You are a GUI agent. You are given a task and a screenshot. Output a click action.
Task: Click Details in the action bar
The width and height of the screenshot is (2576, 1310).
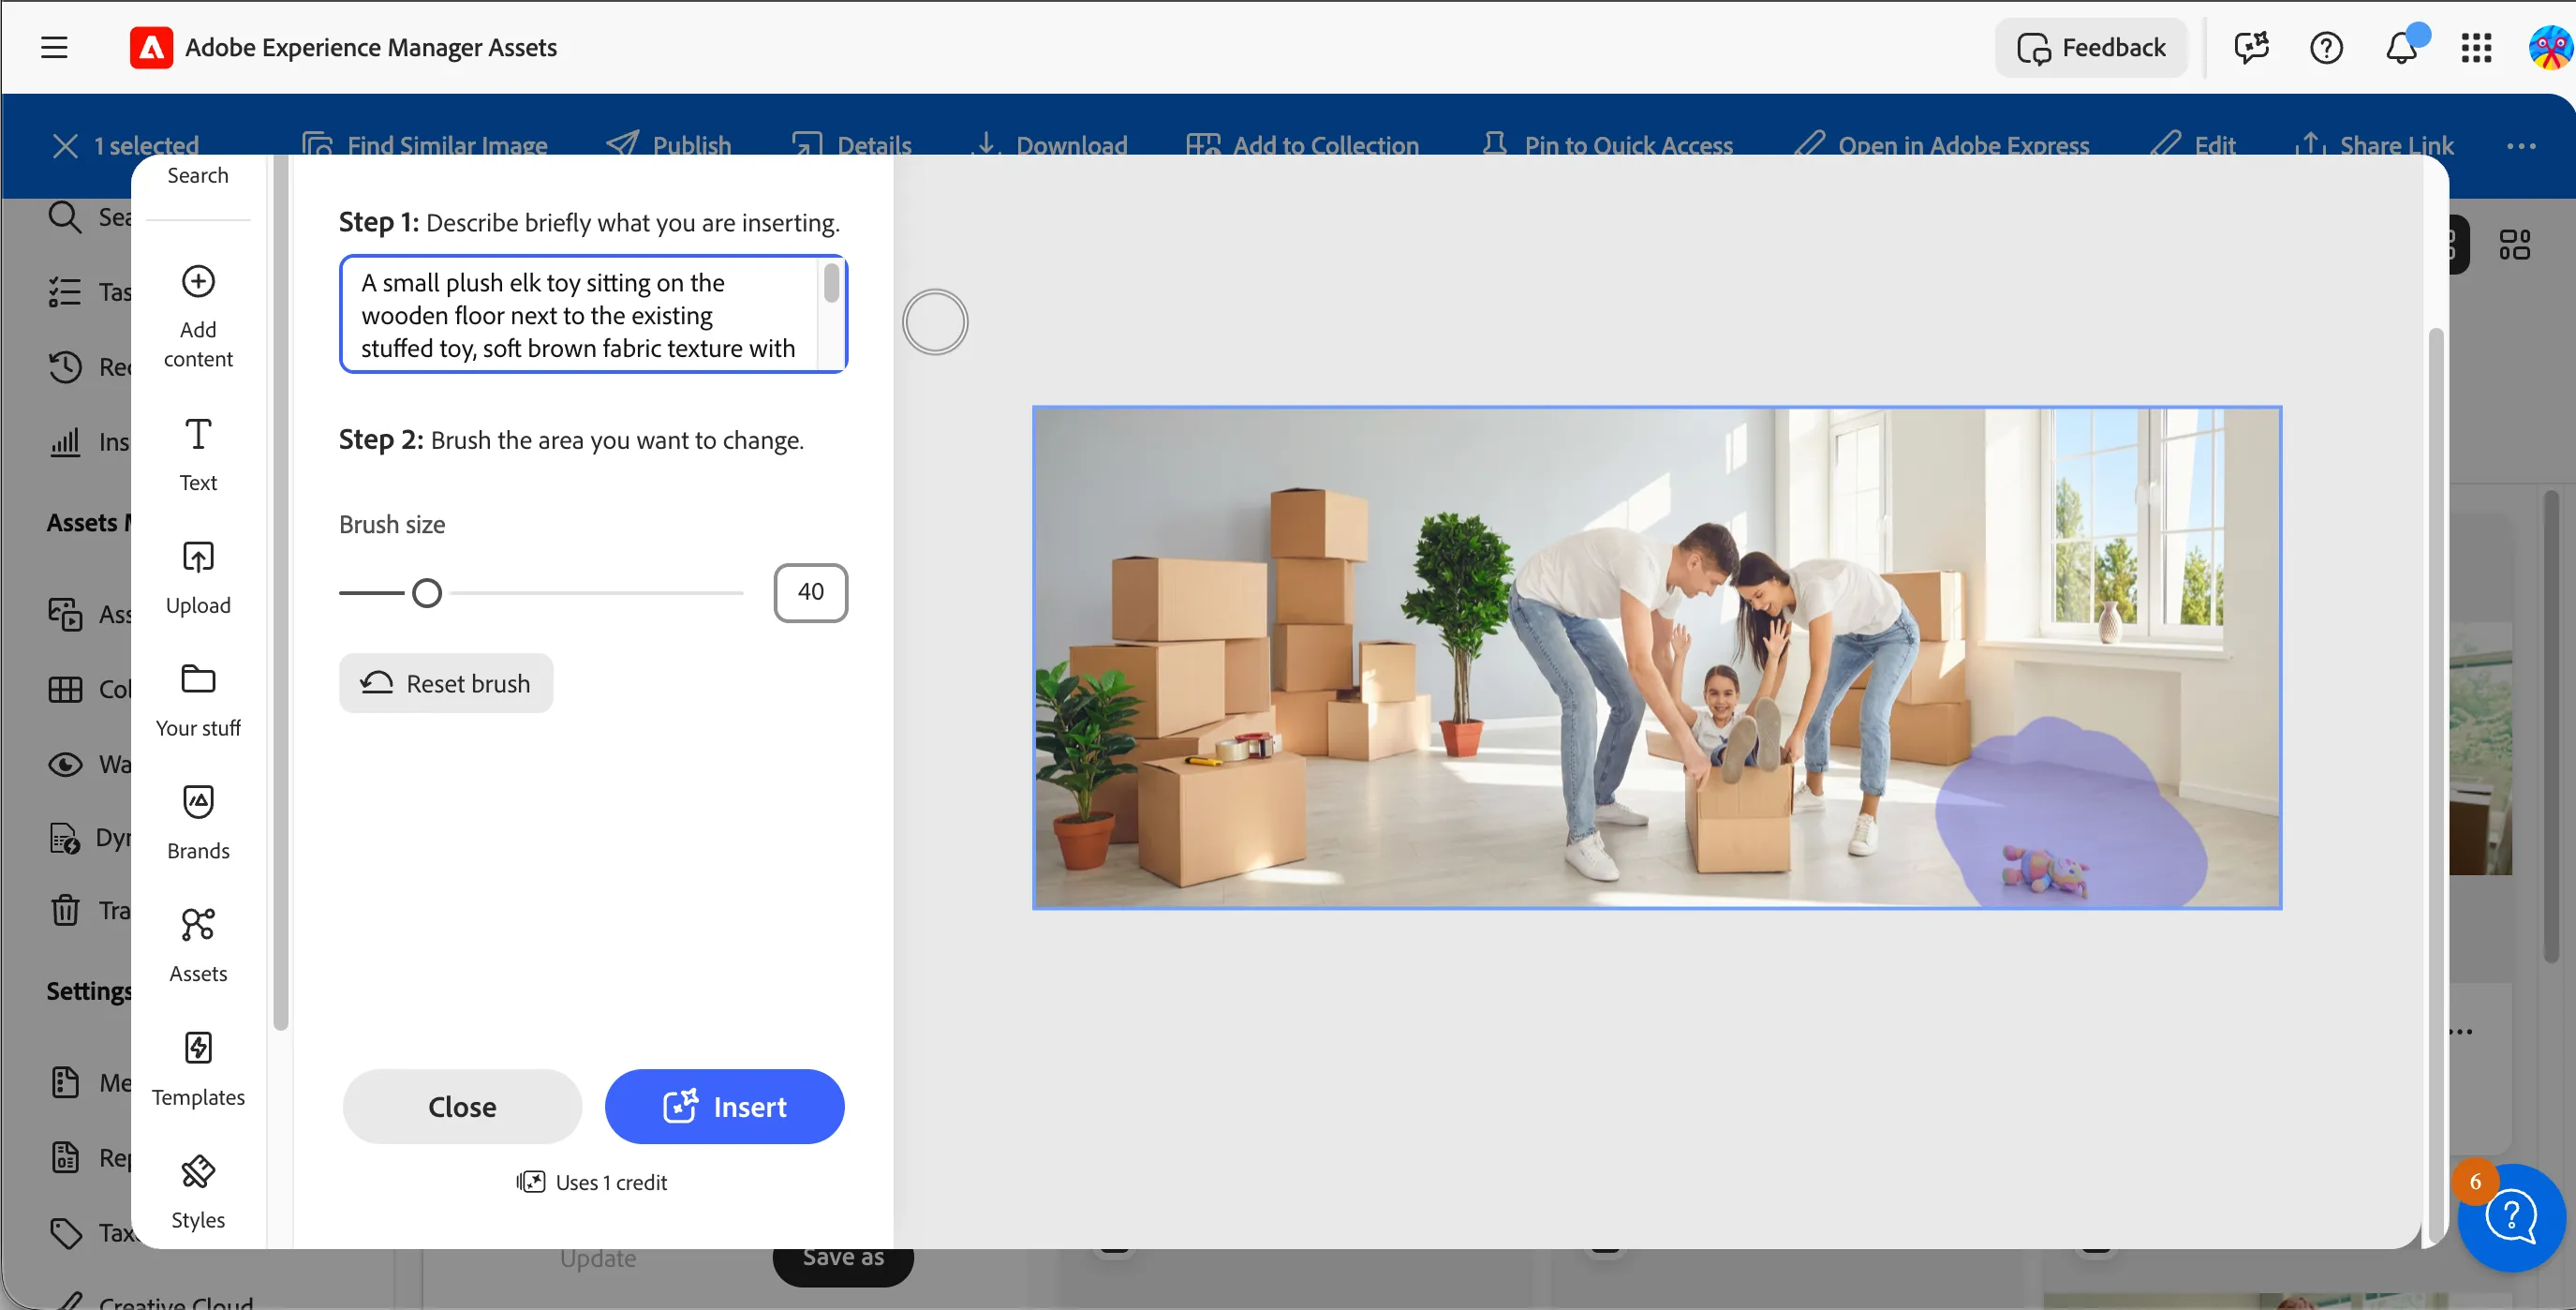851,146
